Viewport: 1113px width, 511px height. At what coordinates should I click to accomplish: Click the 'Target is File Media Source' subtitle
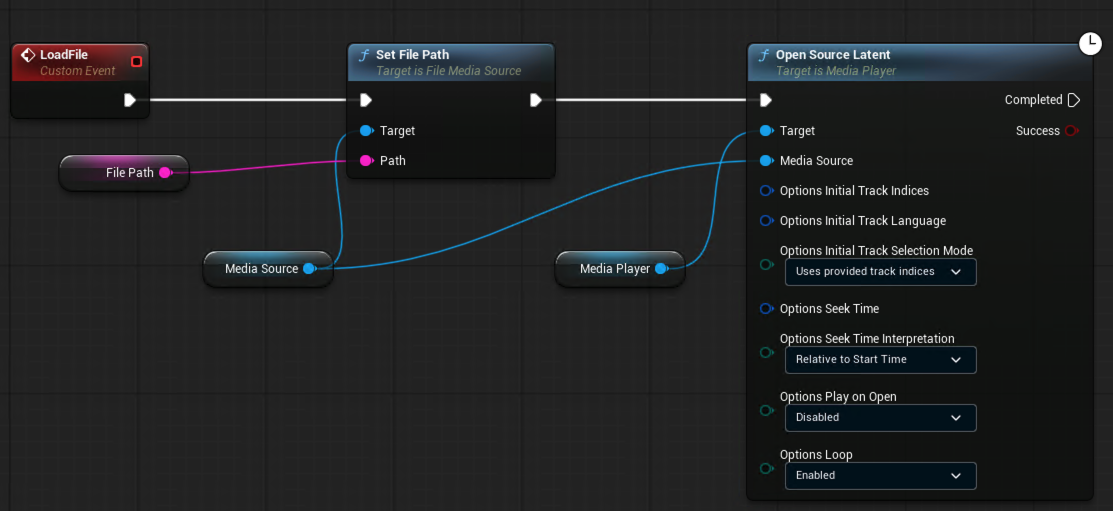click(x=449, y=71)
